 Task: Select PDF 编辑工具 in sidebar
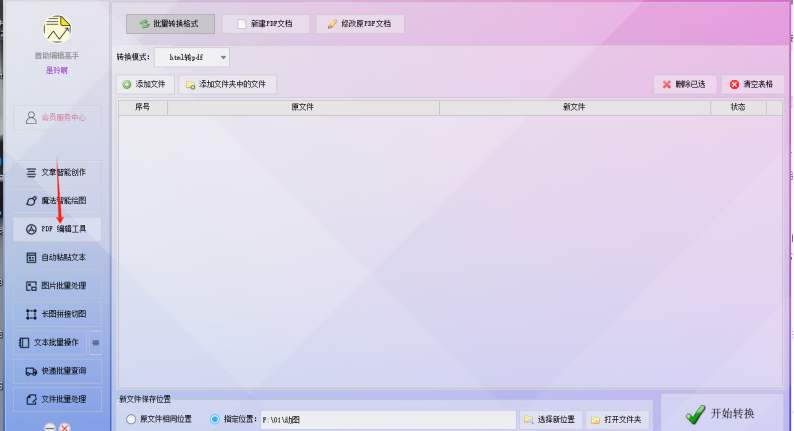pyautogui.click(x=57, y=229)
